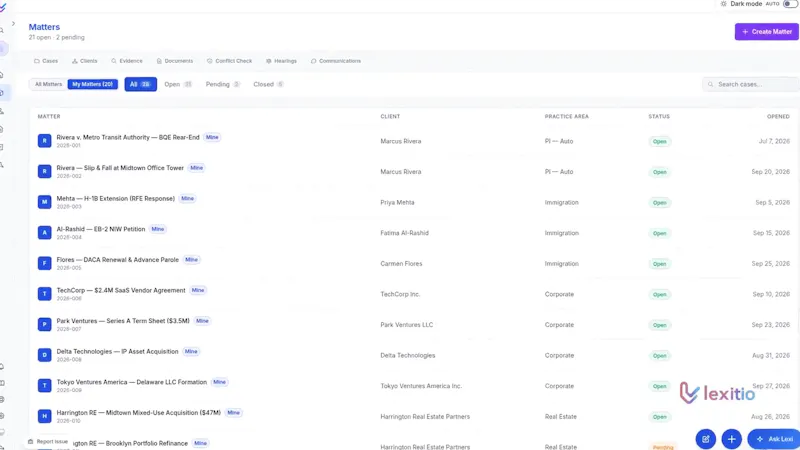800x450 pixels.
Task: Click the Jul 7, 2026 opened date
Action: [774, 141]
